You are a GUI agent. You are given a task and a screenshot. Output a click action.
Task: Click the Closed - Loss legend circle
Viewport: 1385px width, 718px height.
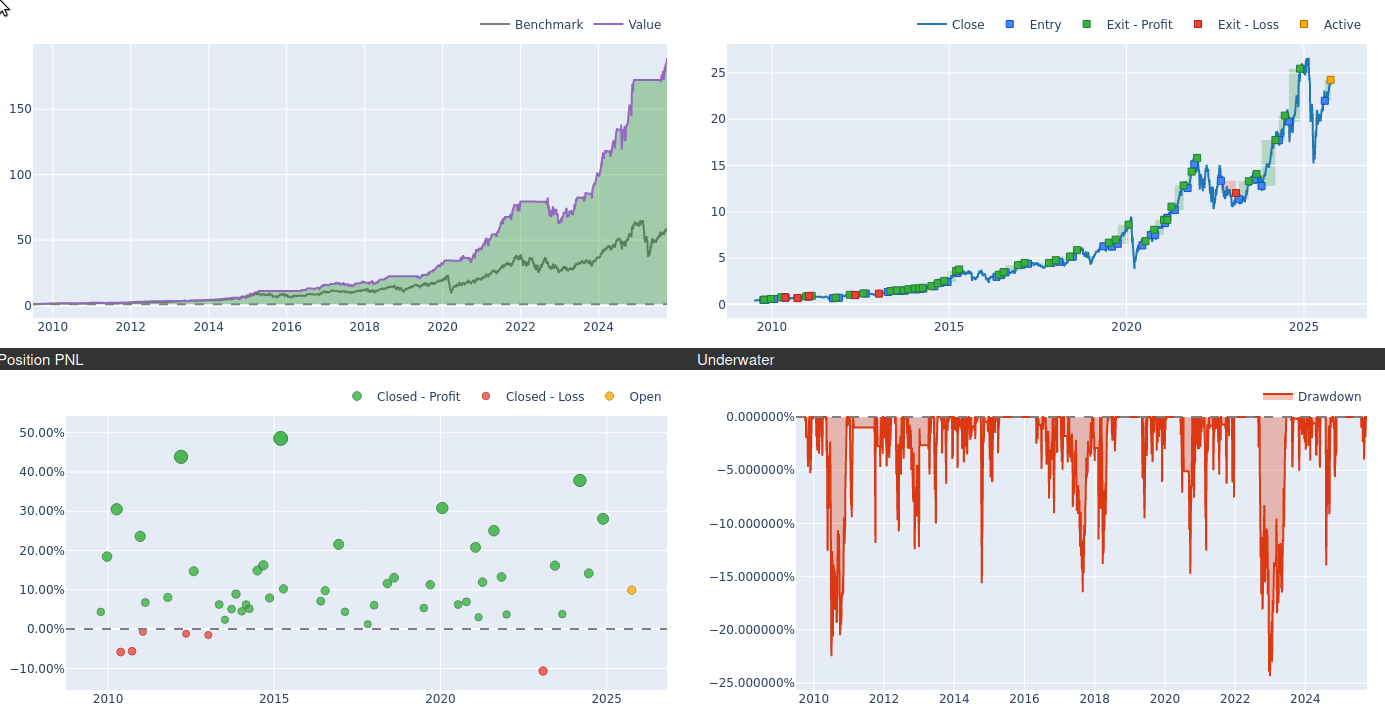click(486, 397)
